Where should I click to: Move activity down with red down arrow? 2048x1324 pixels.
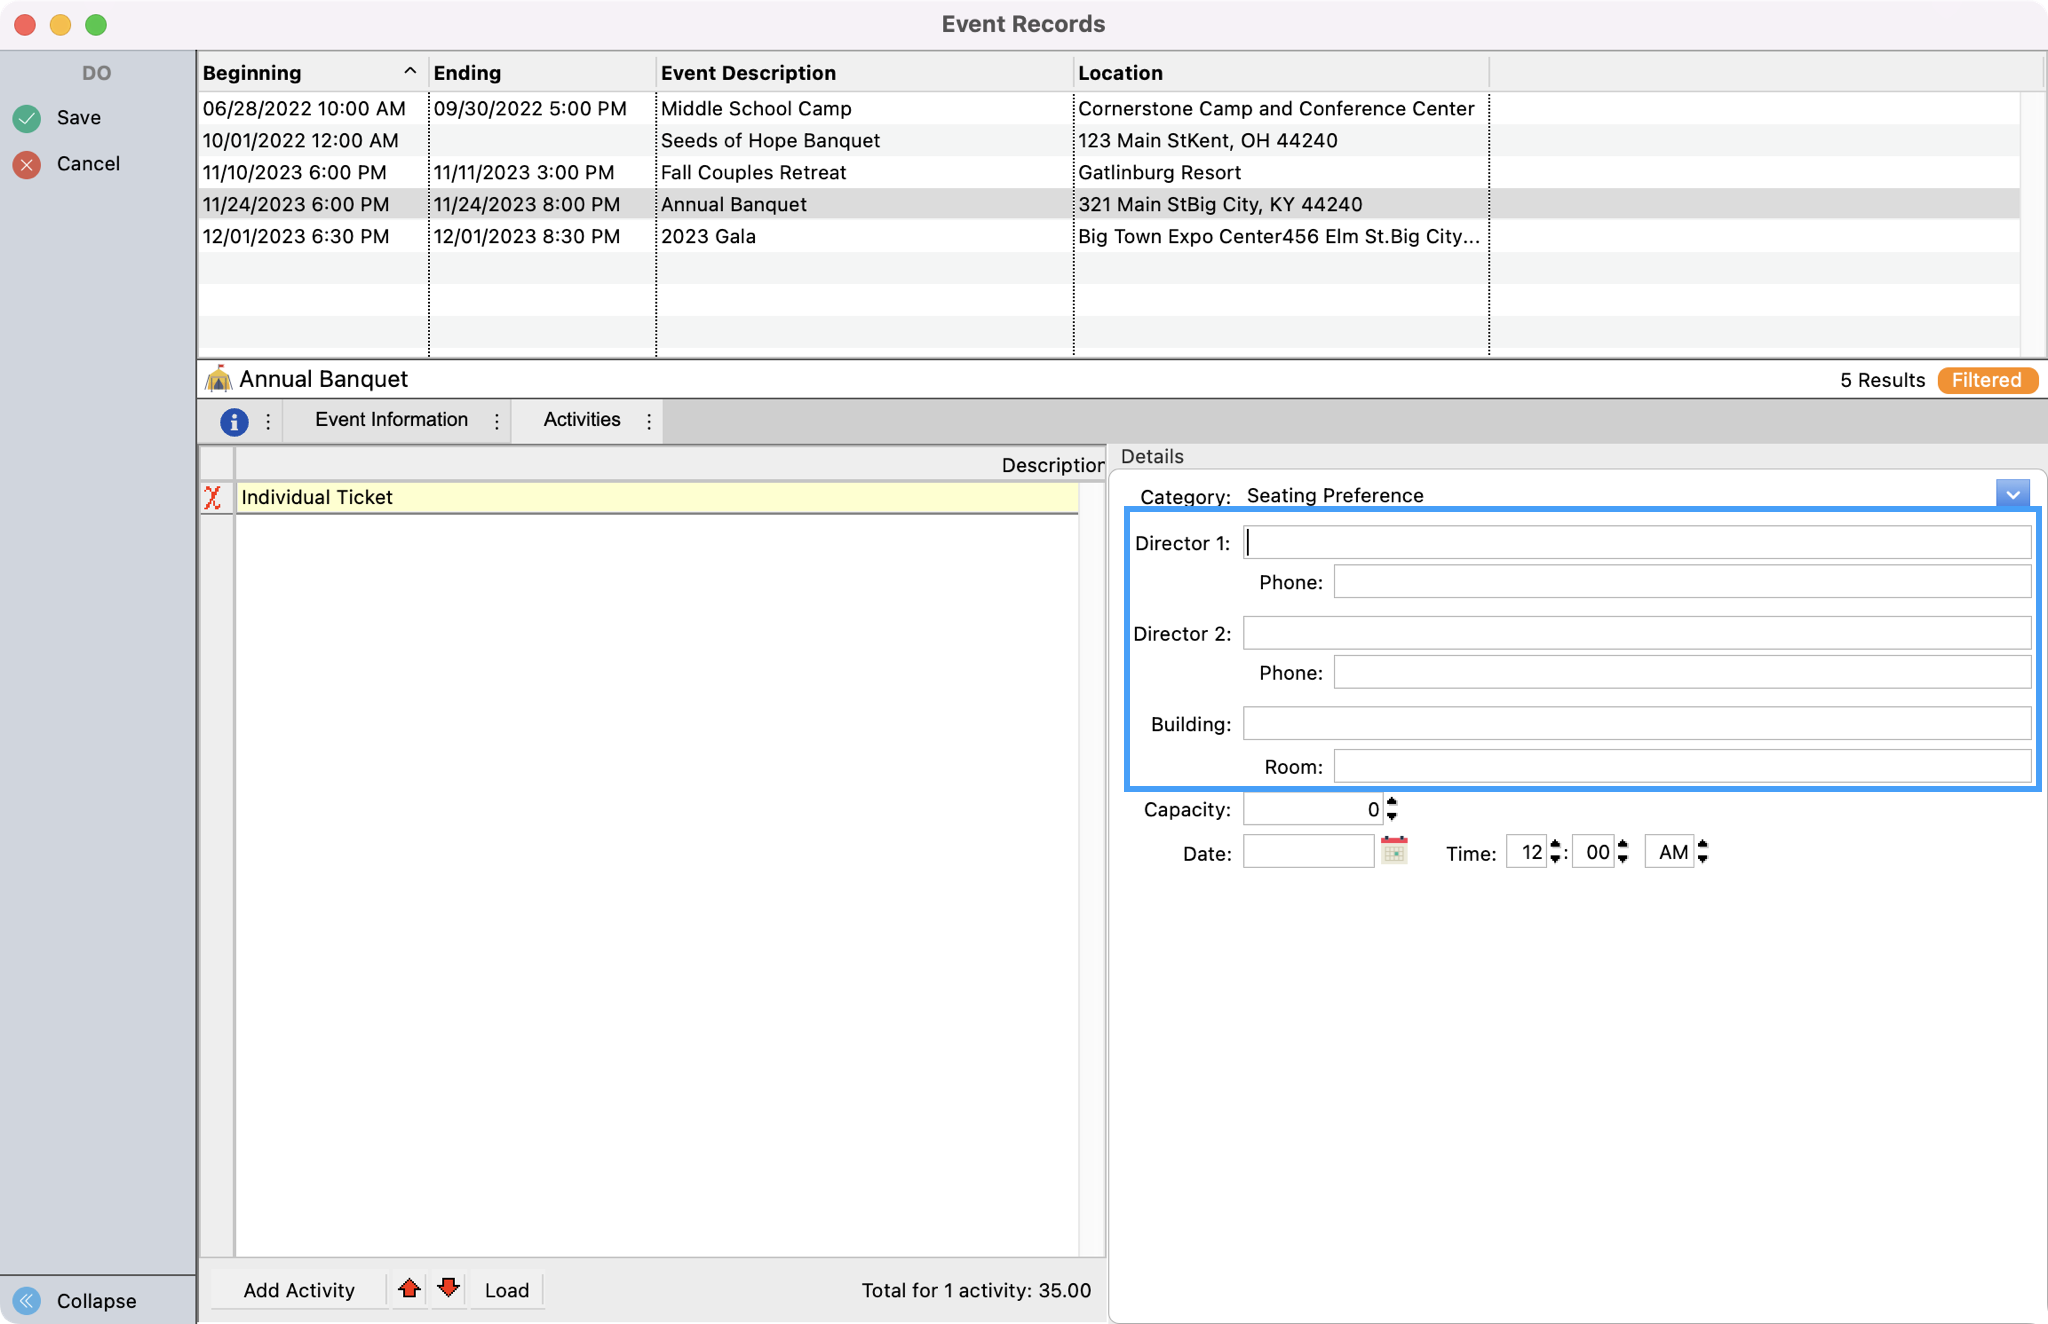tap(448, 1289)
